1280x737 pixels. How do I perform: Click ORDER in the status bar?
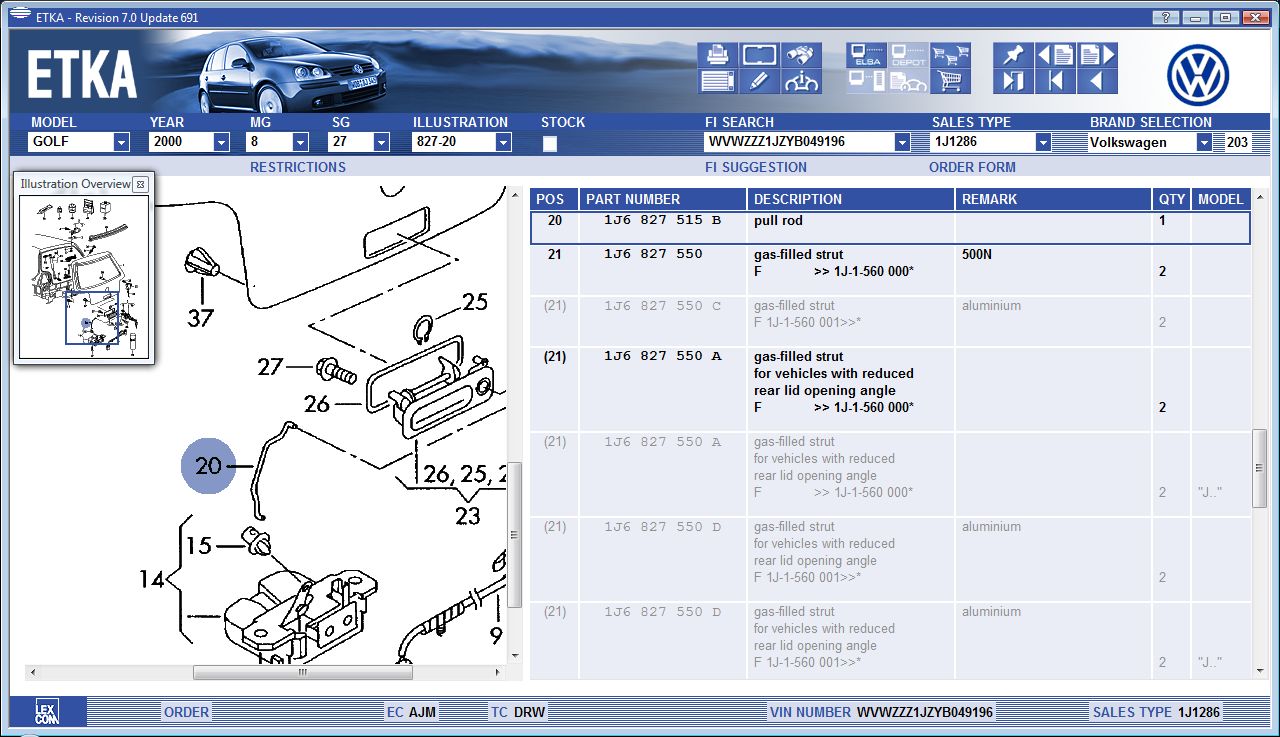pos(187,712)
